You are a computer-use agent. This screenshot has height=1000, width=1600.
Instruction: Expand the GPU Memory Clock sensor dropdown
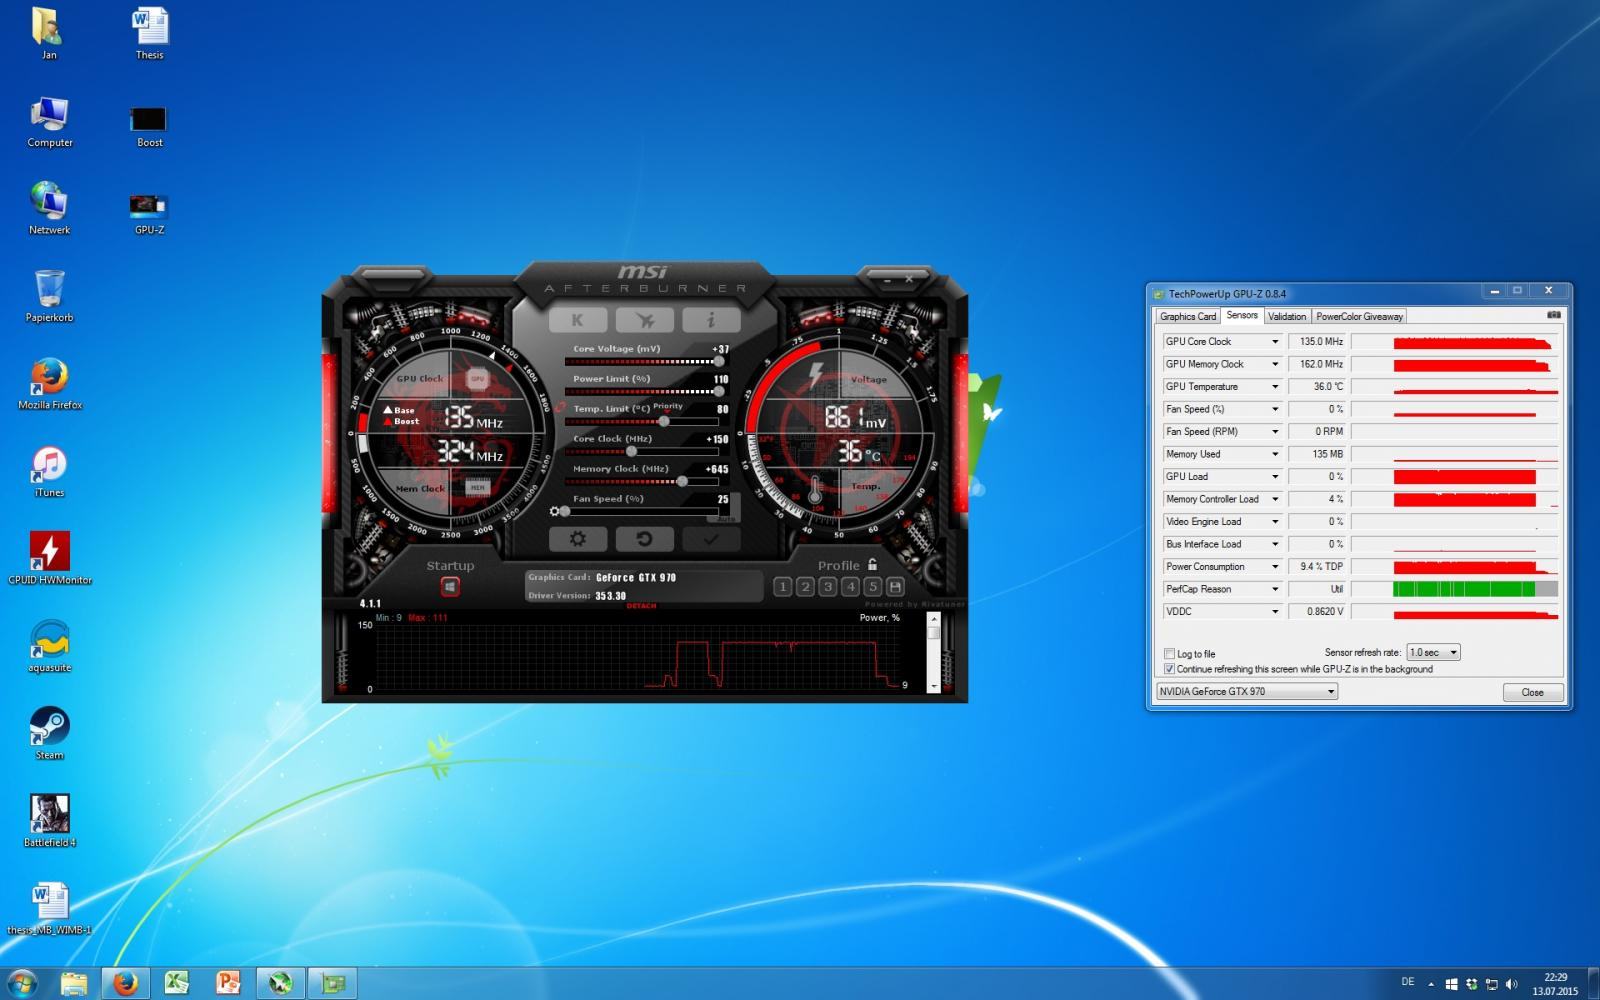click(x=1275, y=364)
